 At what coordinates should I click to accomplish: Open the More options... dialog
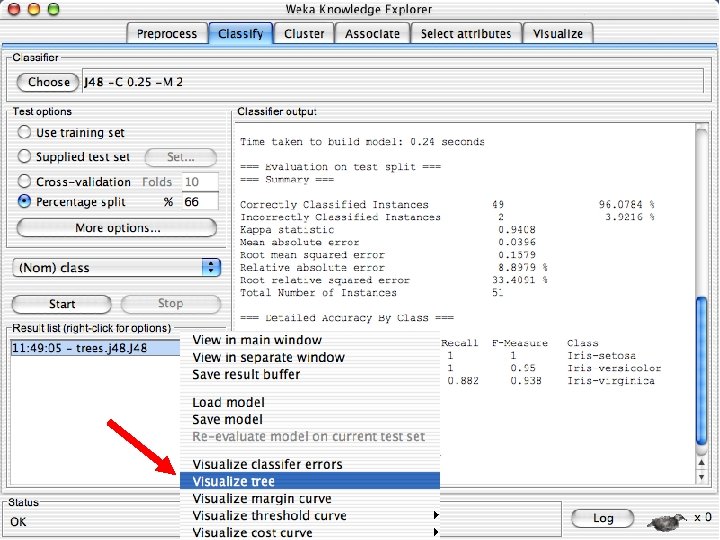click(117, 228)
